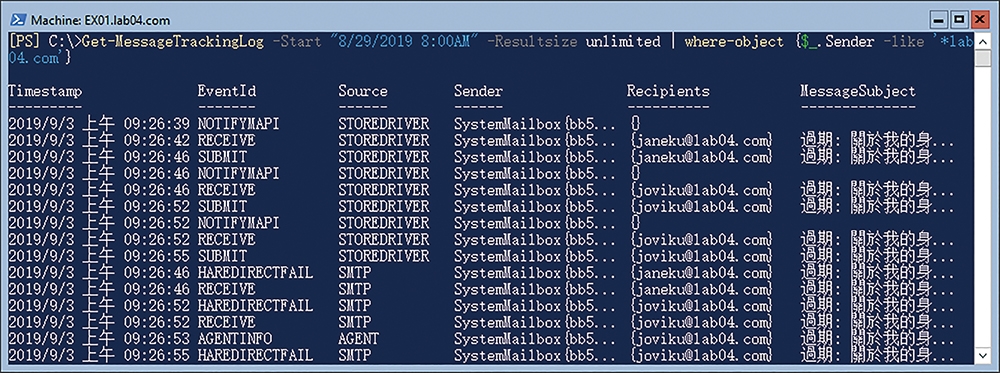
Task: Click the EventId column header
Action: [x=226, y=91]
